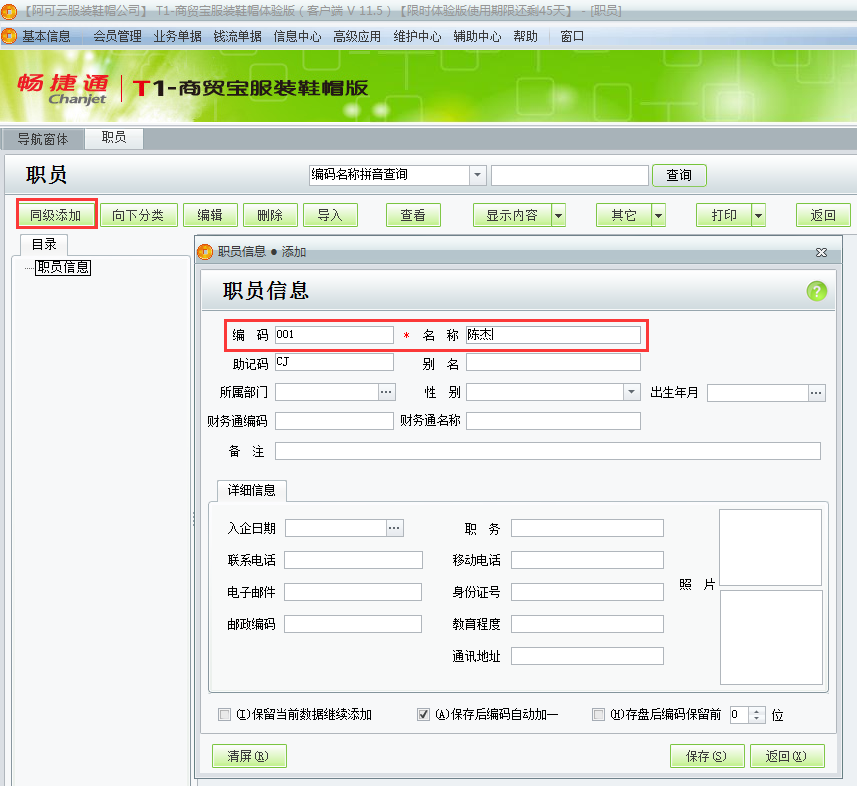The height and width of the screenshot is (786, 857).
Task: Open the 性别 dropdown
Action: tap(631, 392)
